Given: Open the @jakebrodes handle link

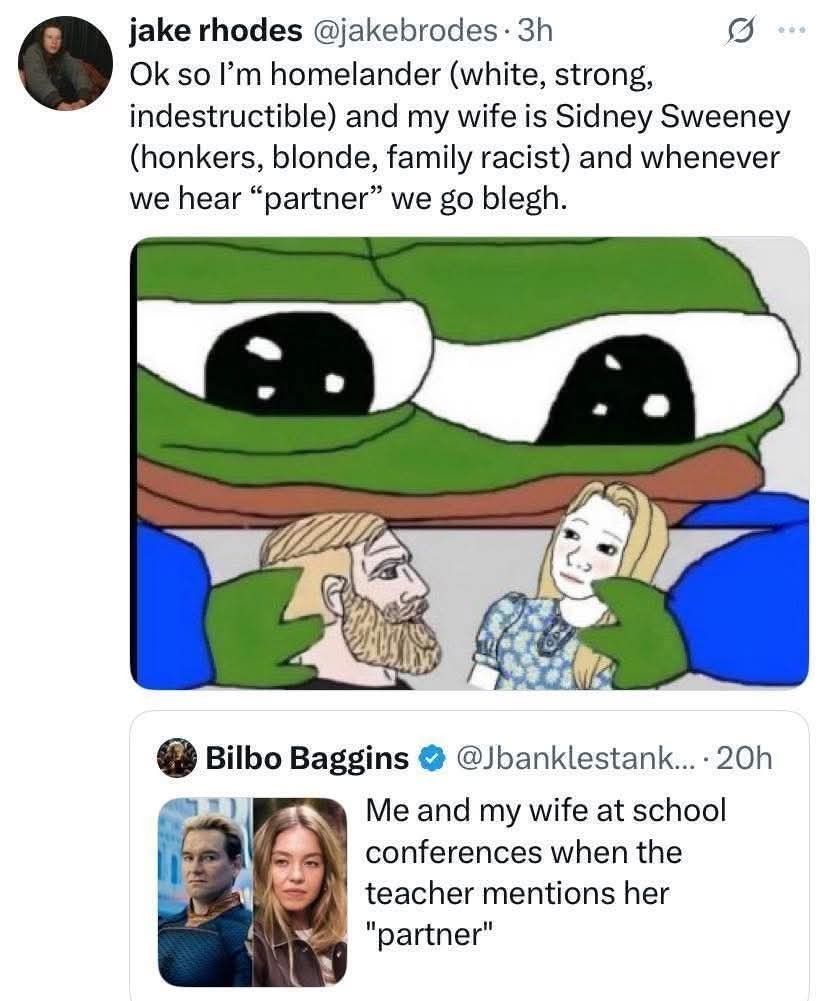Looking at the screenshot, I should point(402,31).
